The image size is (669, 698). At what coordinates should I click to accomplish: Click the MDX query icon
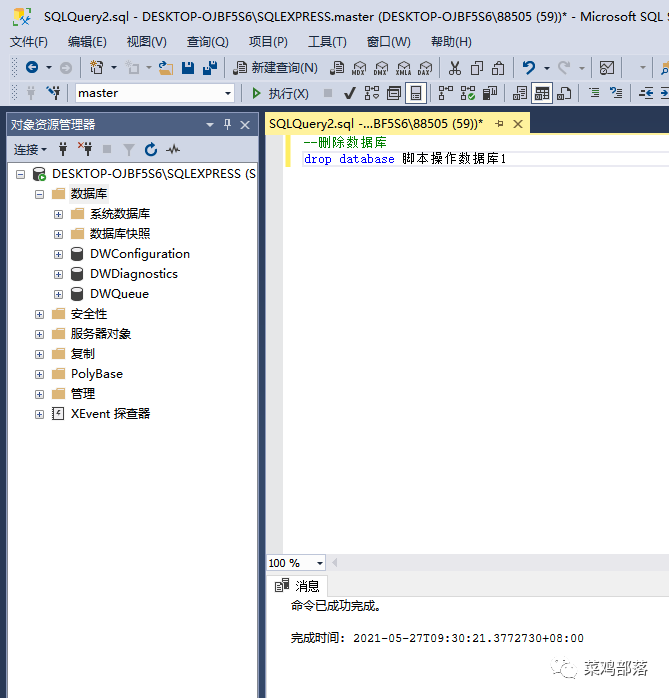tap(358, 68)
